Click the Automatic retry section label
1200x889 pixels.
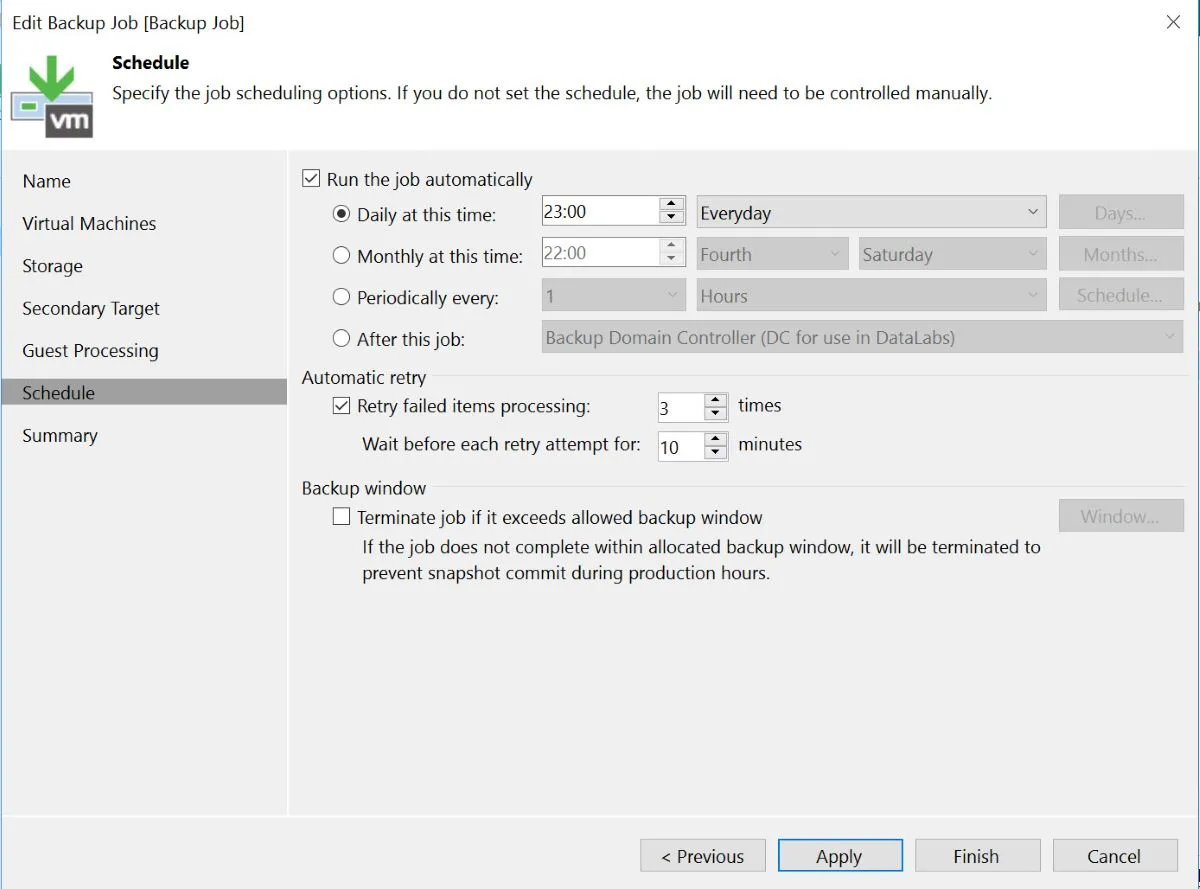pos(364,378)
